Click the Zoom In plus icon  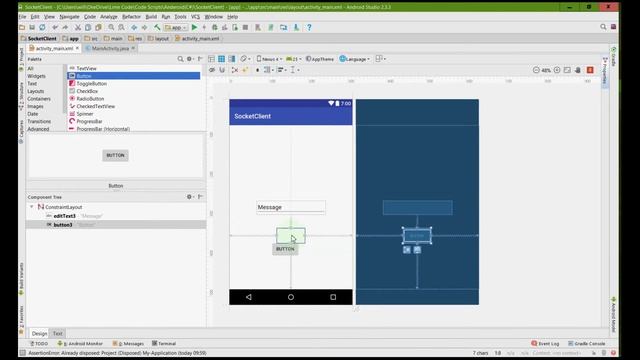coord(557,70)
